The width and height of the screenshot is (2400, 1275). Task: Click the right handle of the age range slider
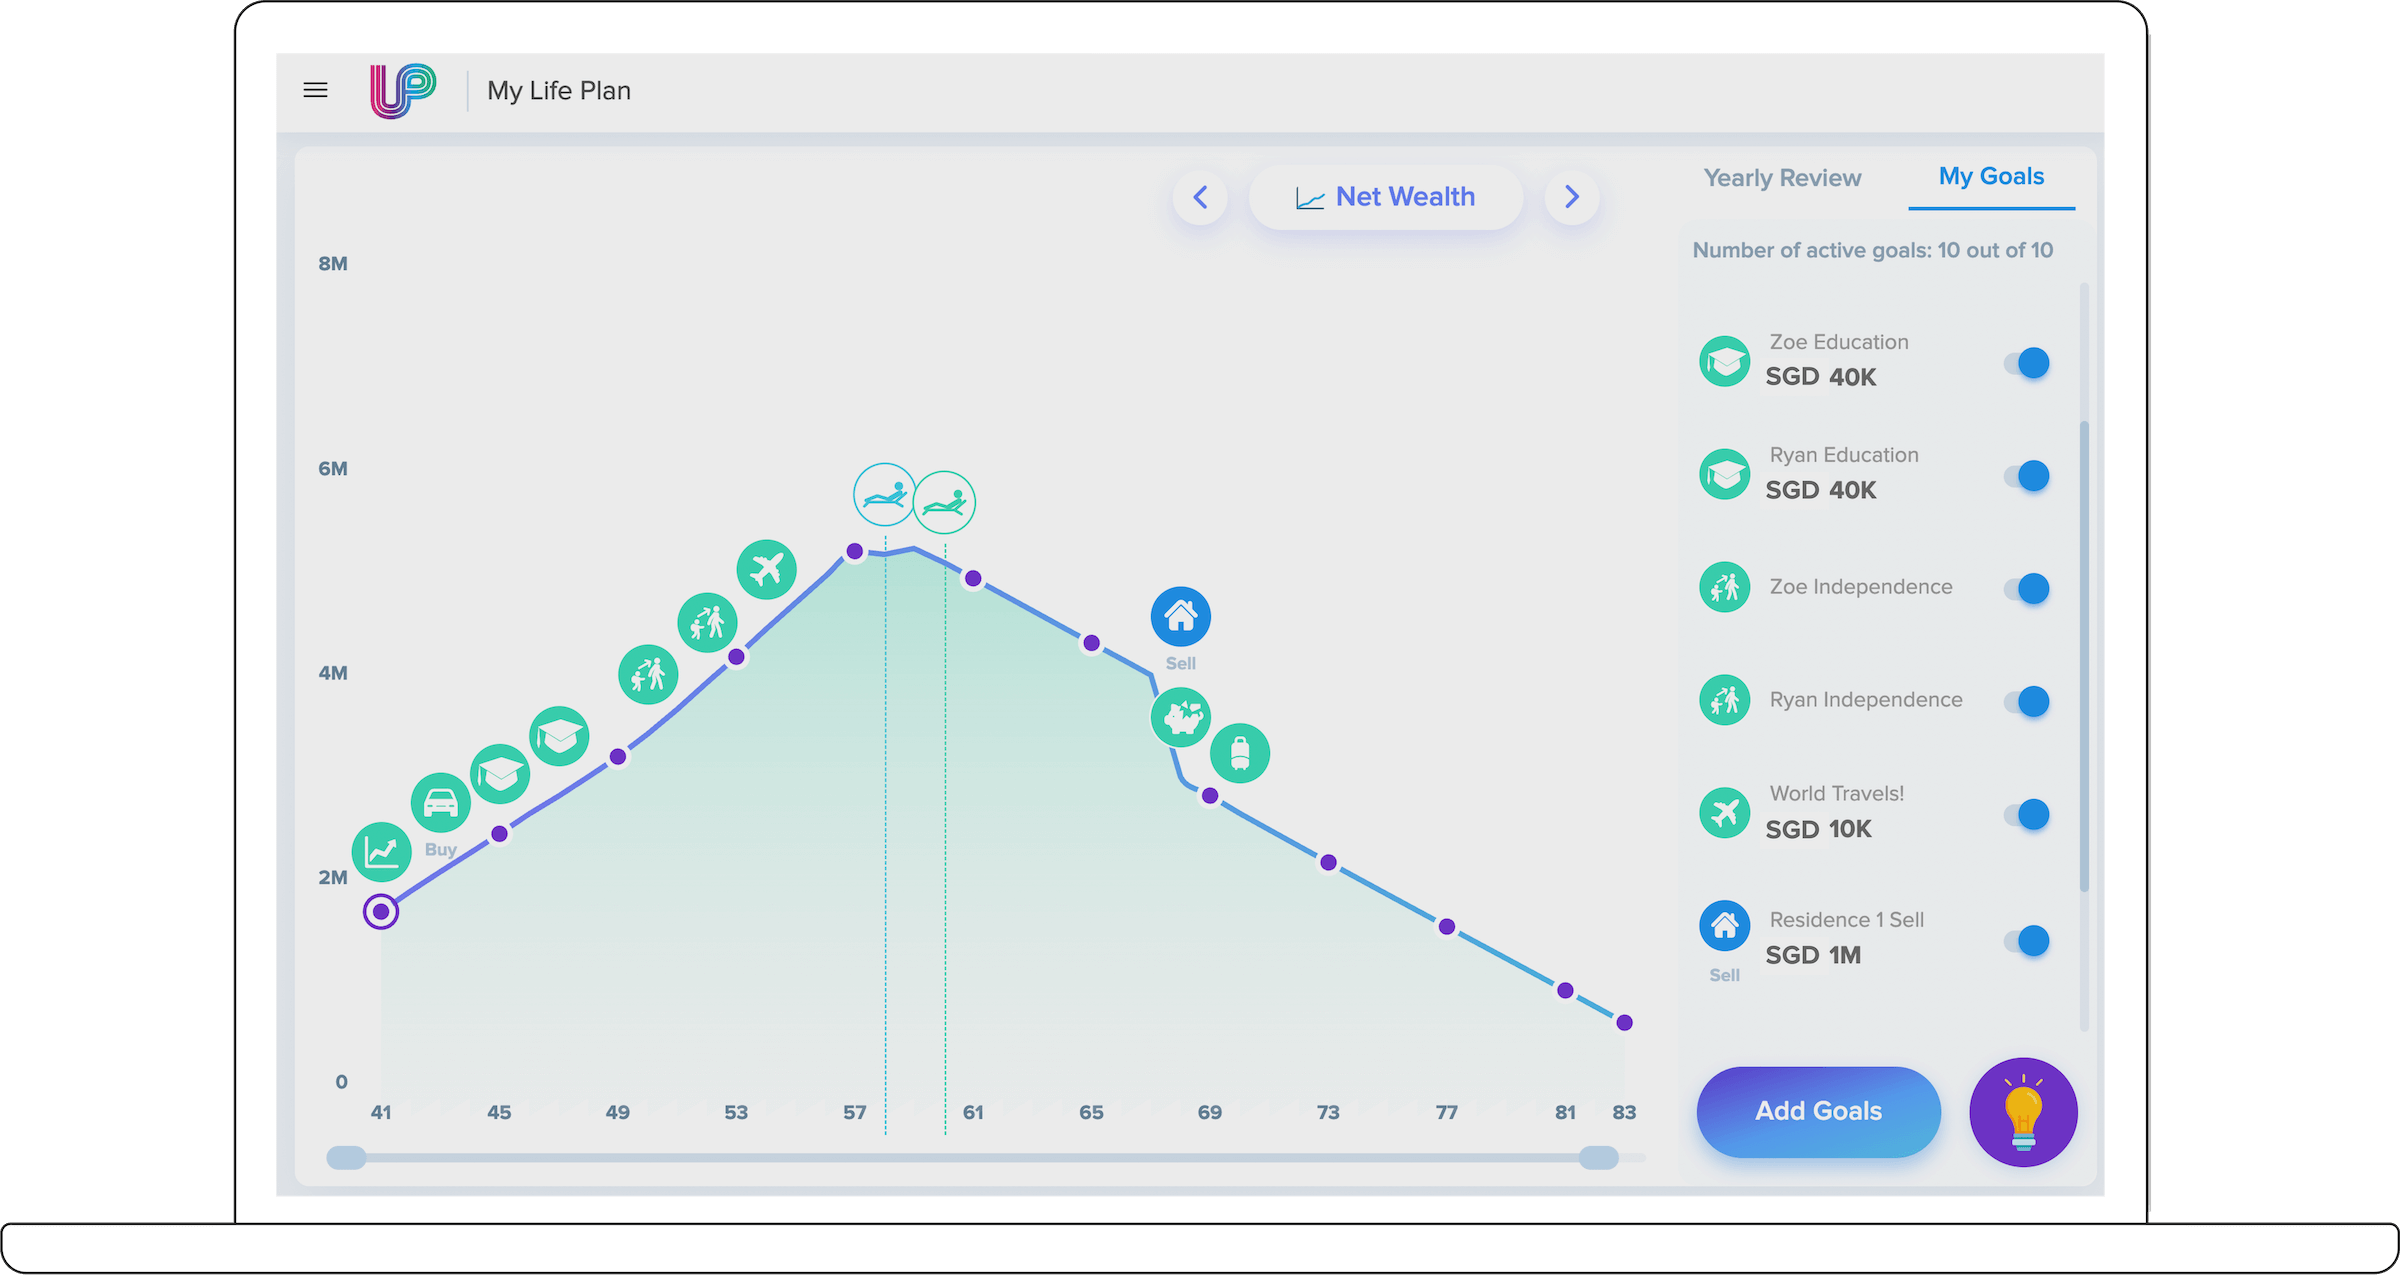[1598, 1158]
